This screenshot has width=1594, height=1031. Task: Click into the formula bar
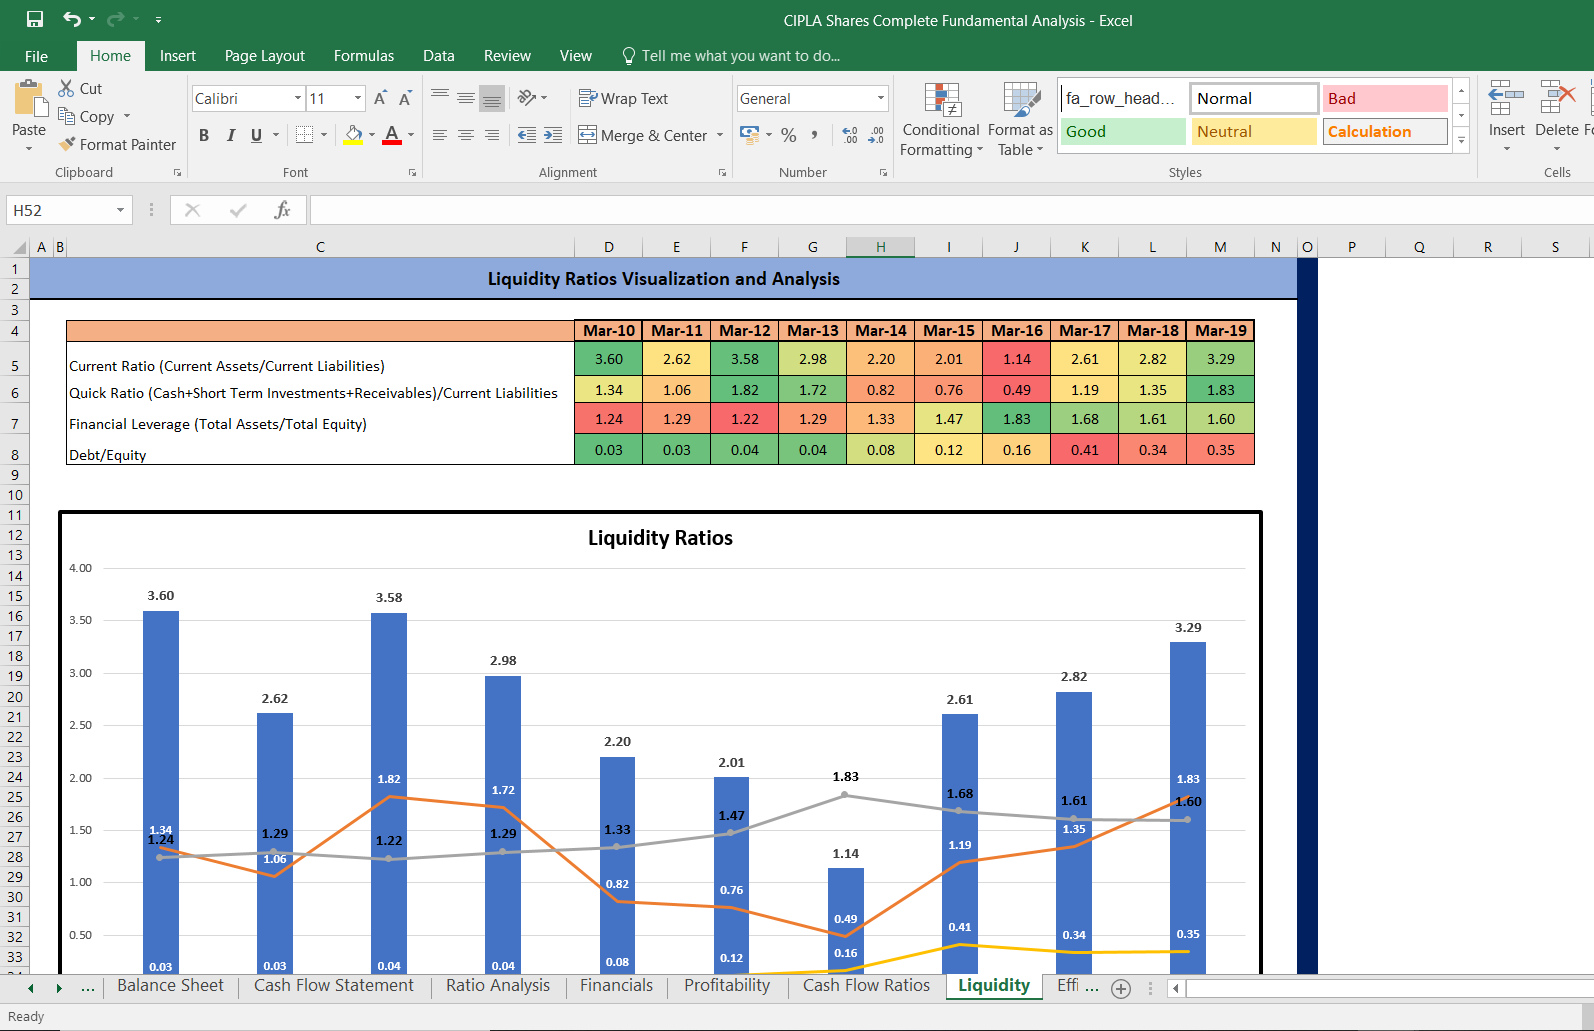[x=950, y=210]
